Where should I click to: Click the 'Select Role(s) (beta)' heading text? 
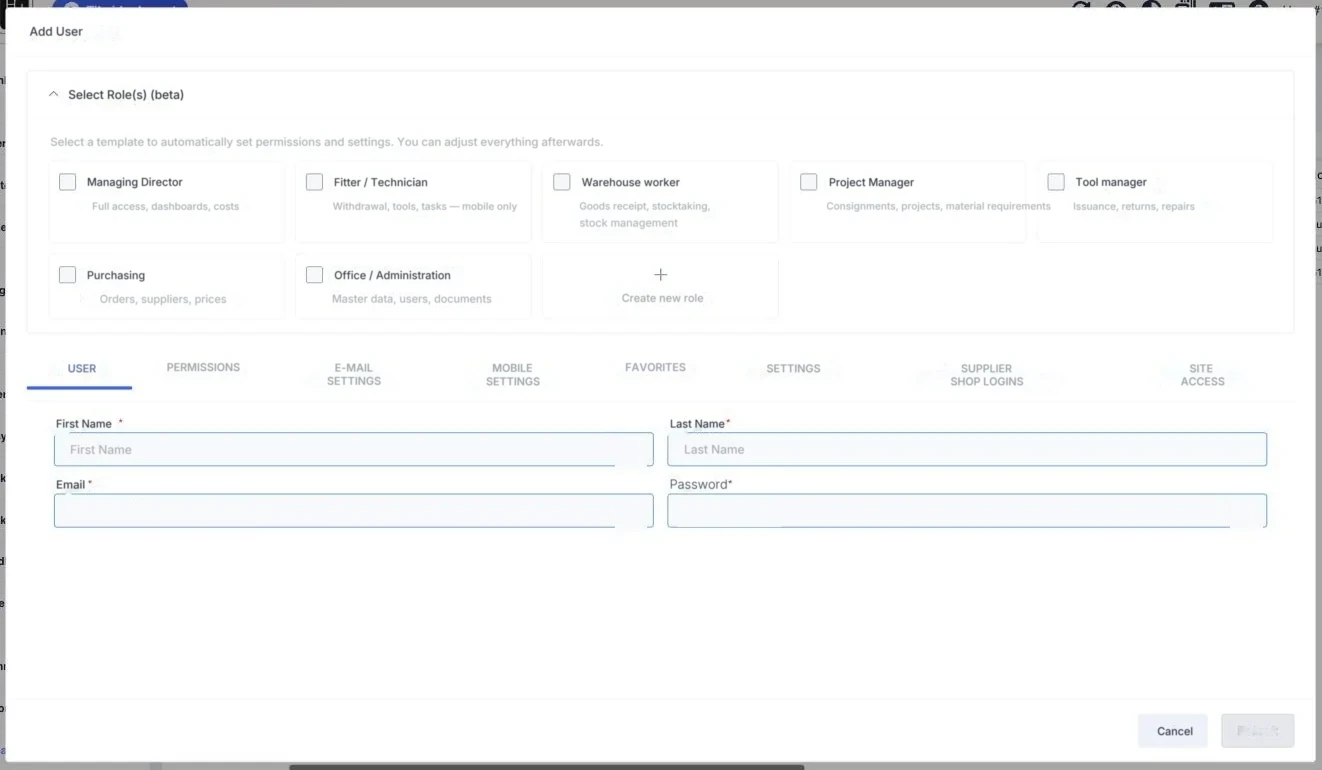click(x=126, y=95)
